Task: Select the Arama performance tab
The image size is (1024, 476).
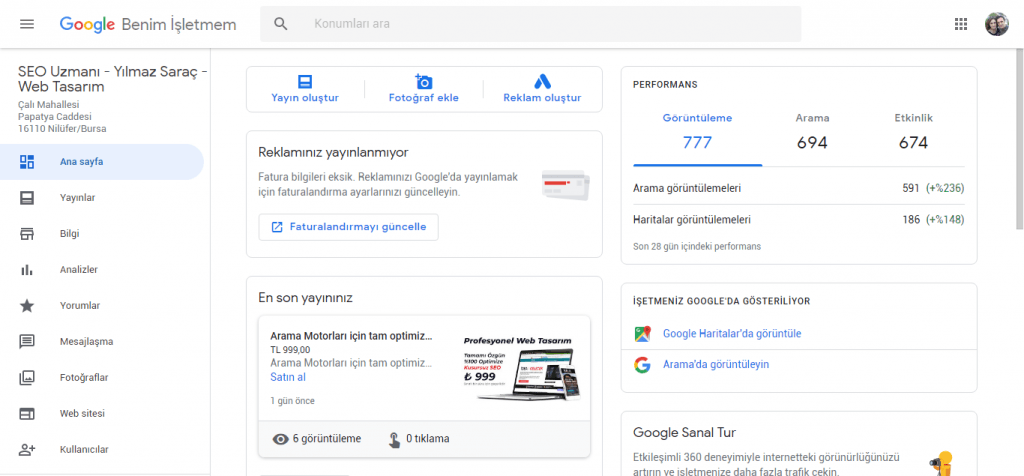Action: (812, 133)
